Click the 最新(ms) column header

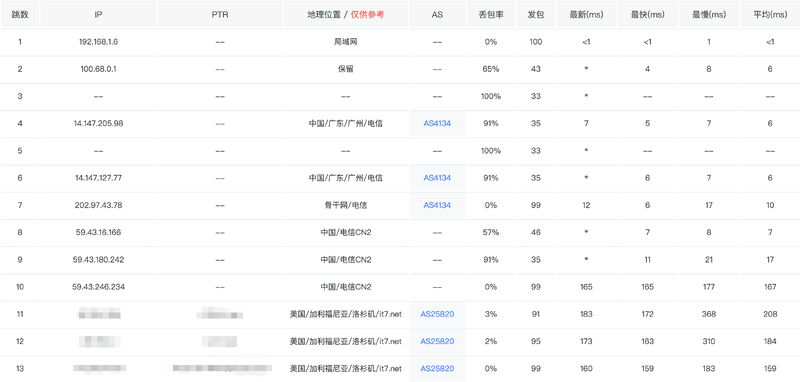(586, 15)
